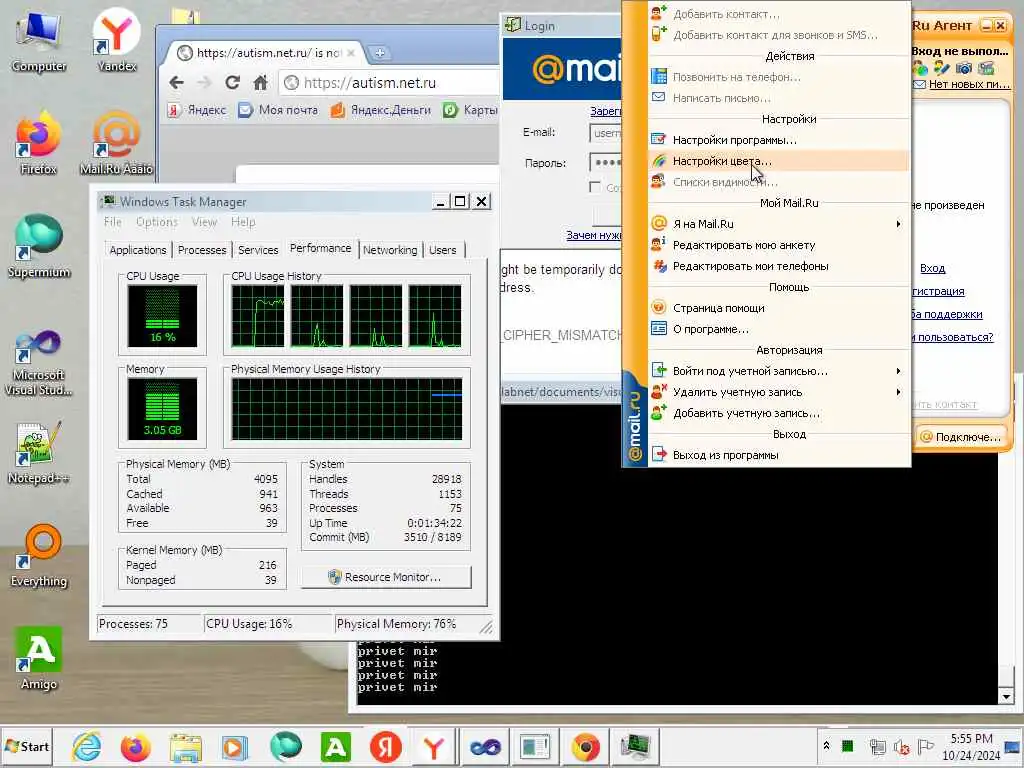Click the browser address bar
The width and height of the screenshot is (1024, 768).
point(391,83)
